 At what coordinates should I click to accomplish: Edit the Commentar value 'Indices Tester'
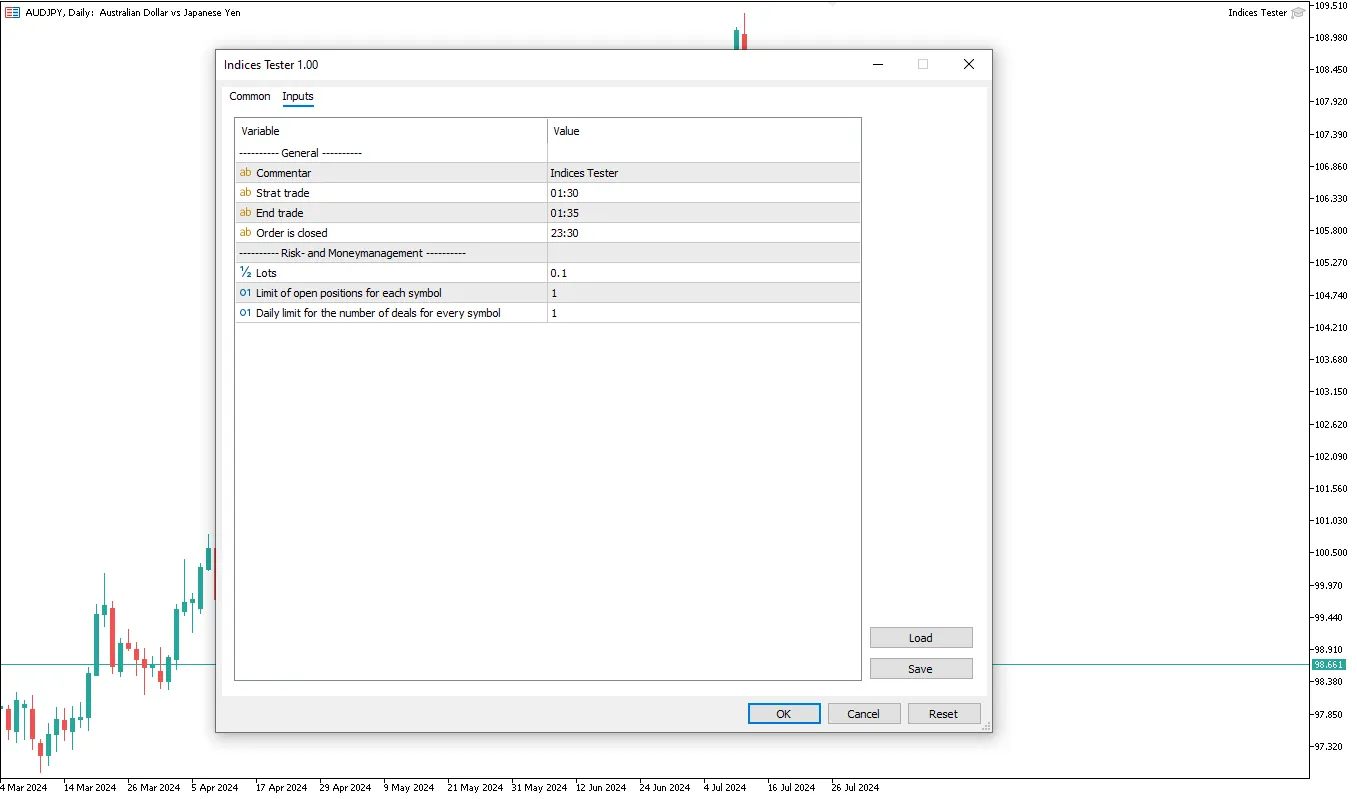[703, 173]
